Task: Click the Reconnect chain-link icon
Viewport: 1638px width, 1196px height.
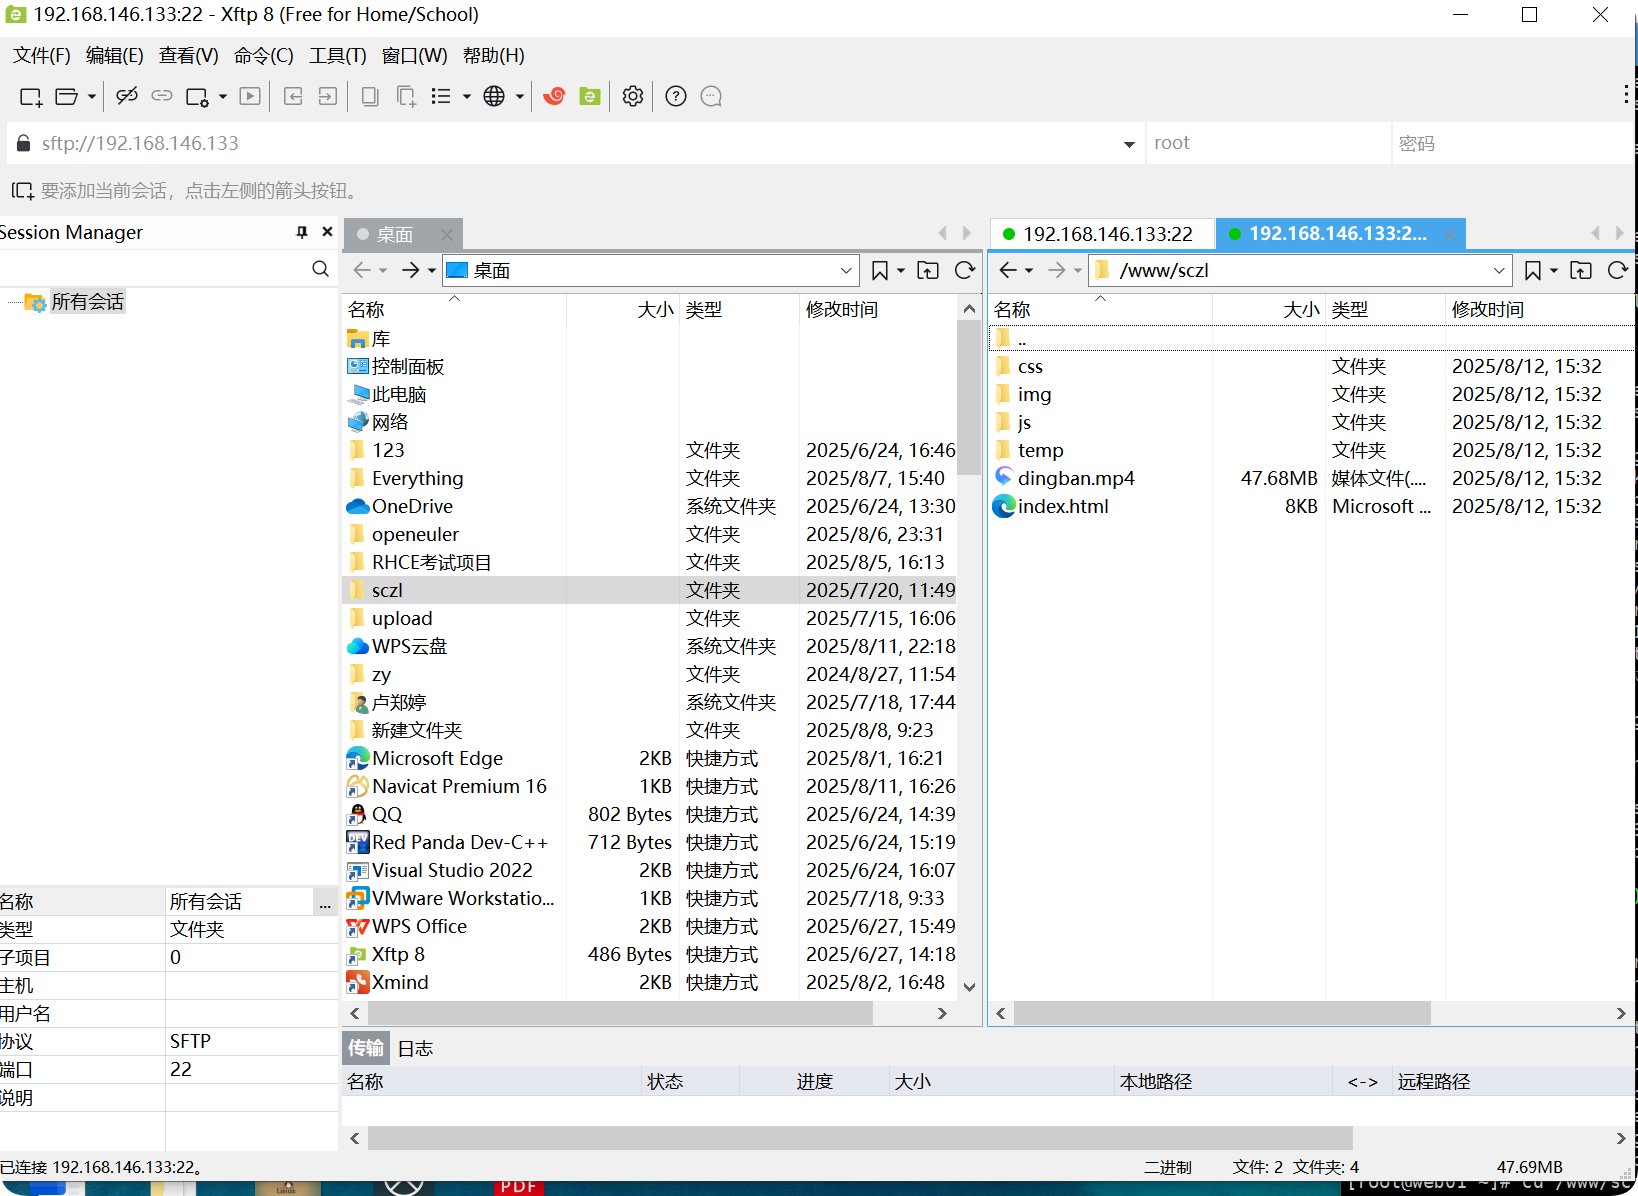Action: pyautogui.click(x=162, y=96)
